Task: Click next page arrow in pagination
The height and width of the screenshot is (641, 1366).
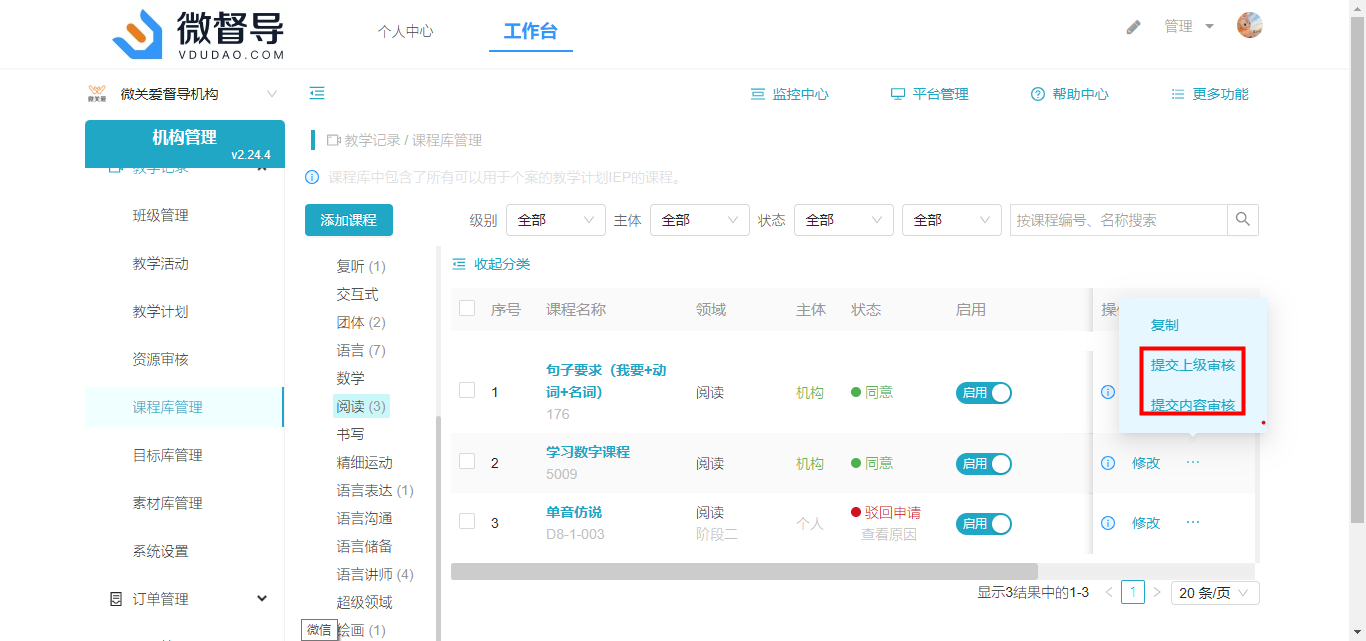Action: 1157,593
